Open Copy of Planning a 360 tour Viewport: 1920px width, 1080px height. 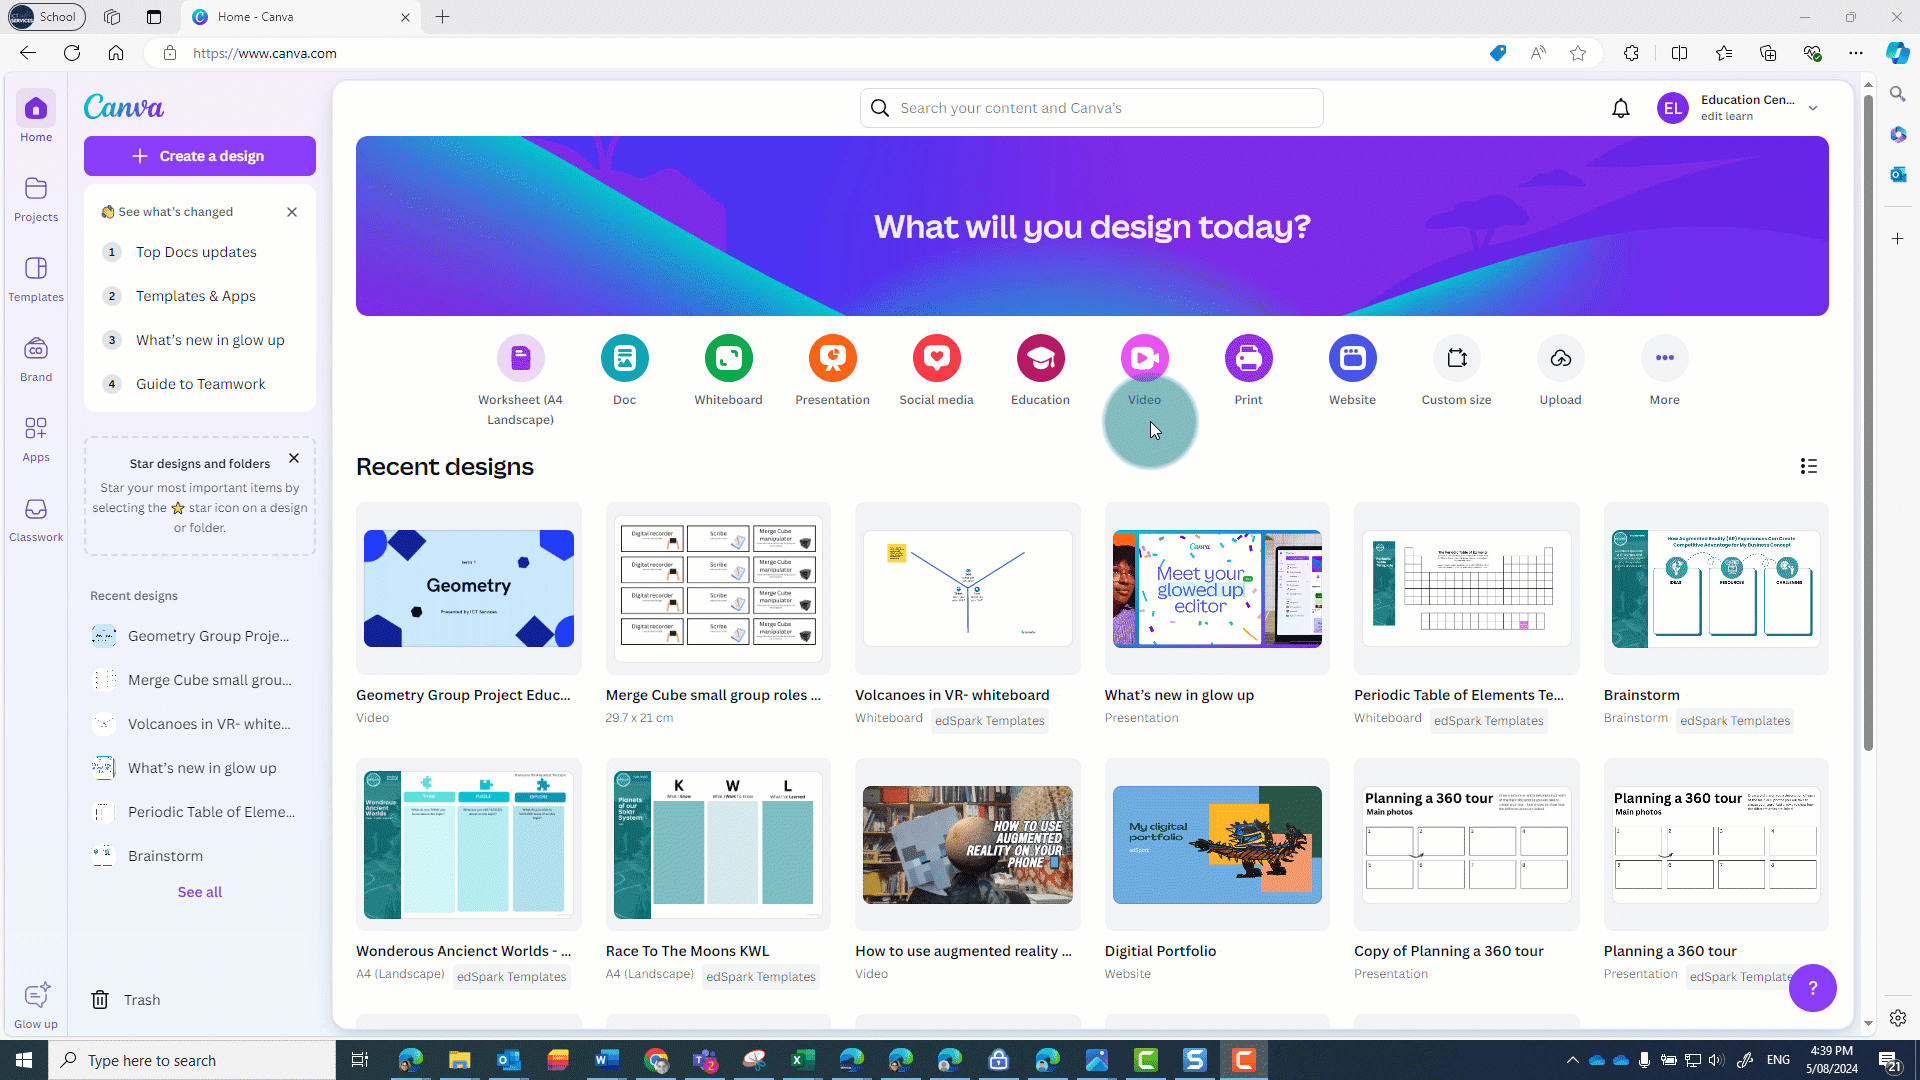[1467, 845]
